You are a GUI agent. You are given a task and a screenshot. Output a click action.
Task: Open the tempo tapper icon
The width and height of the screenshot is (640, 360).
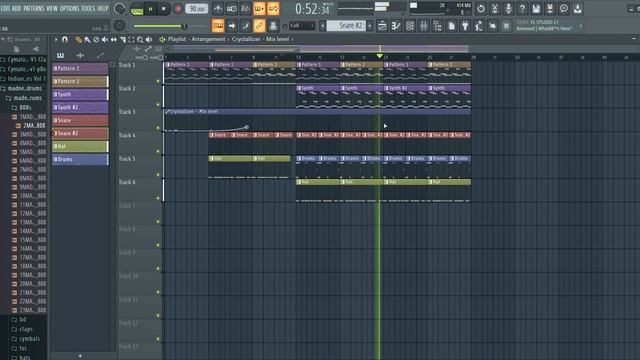479,26
